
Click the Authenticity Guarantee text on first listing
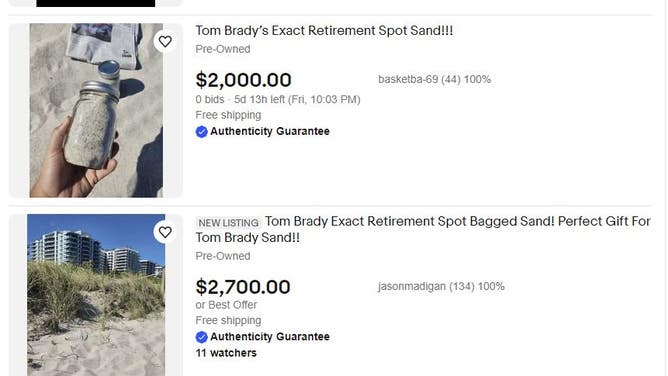(270, 131)
